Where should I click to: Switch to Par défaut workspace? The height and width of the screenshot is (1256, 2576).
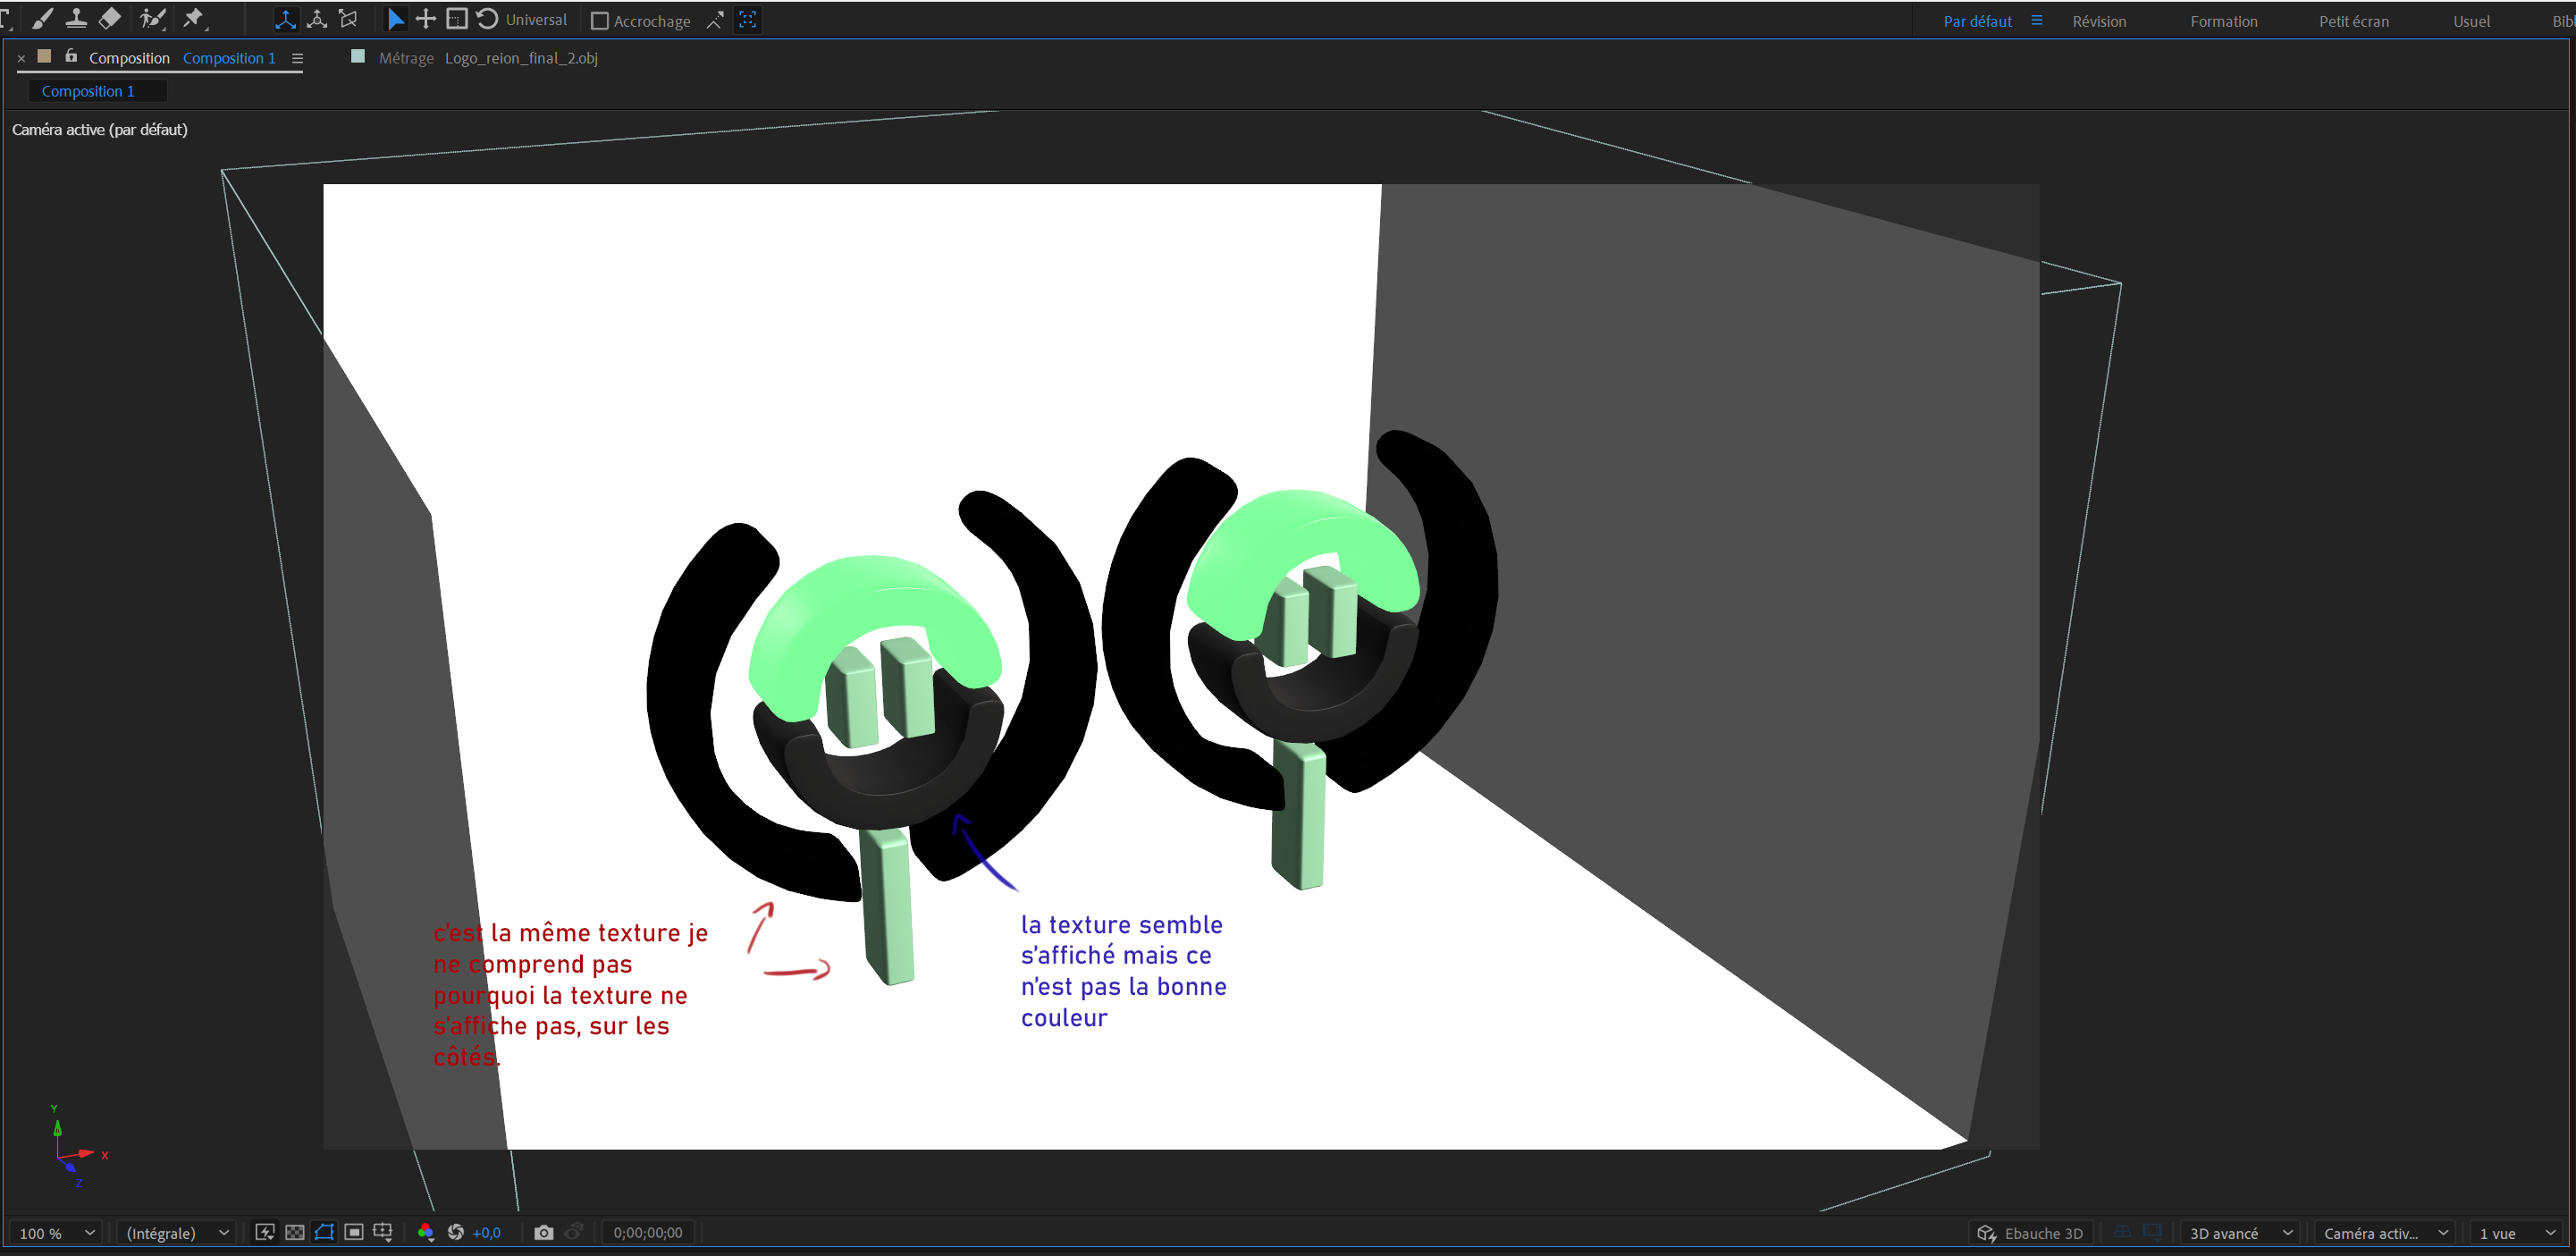click(x=1977, y=21)
